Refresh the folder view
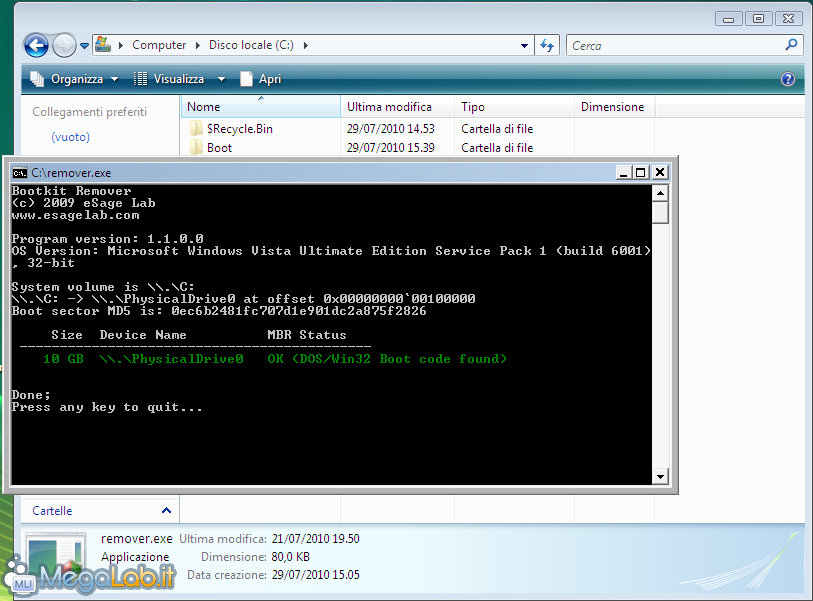Screen dimensions: 813x601 pyautogui.click(x=547, y=46)
